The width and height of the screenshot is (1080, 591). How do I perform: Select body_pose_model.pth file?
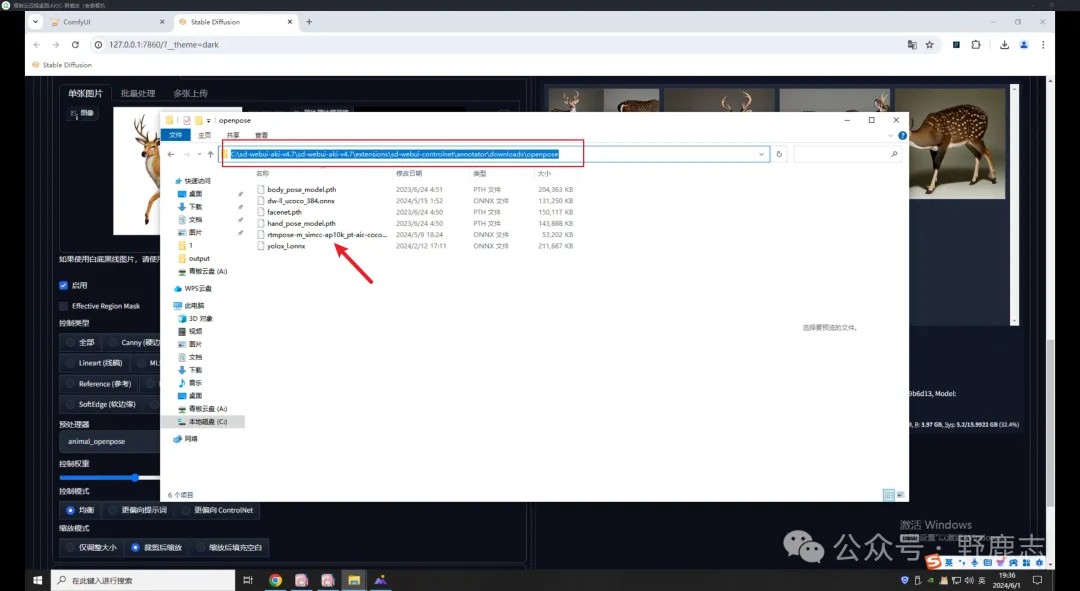[302, 189]
